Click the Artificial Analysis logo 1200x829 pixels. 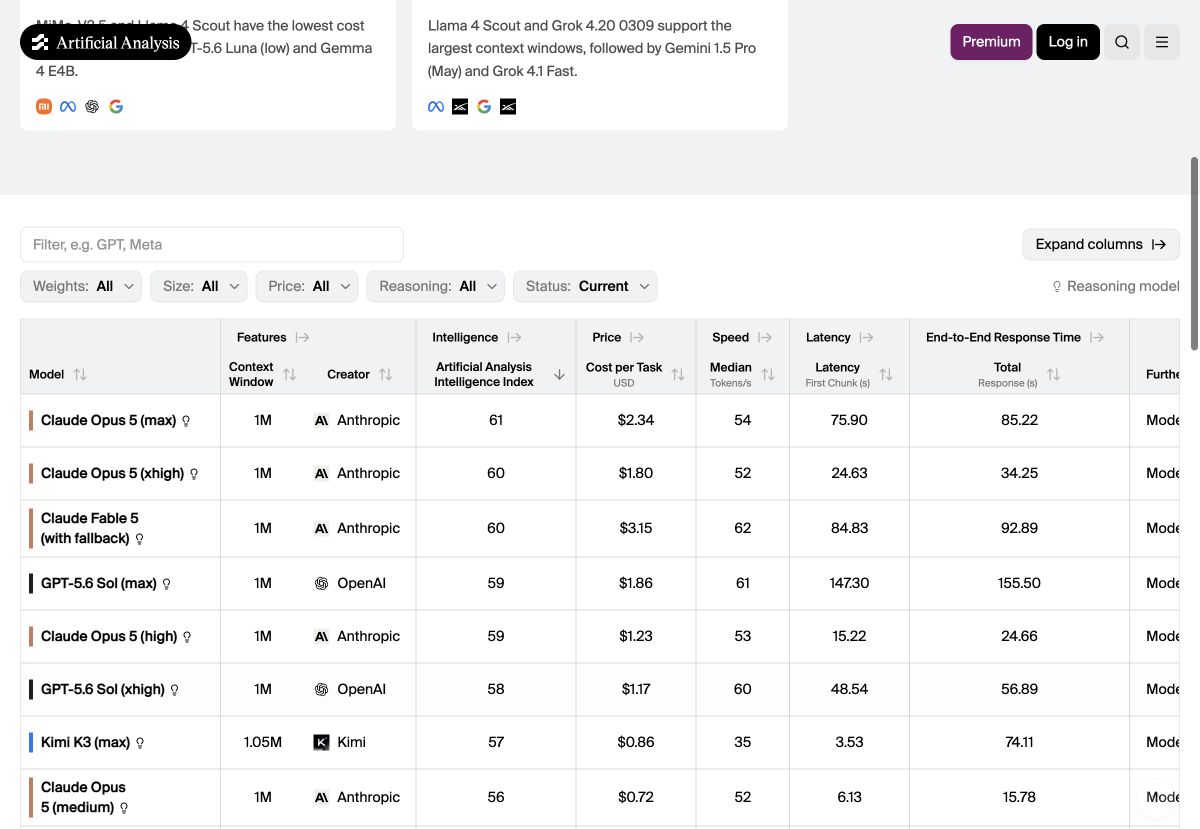coord(106,42)
